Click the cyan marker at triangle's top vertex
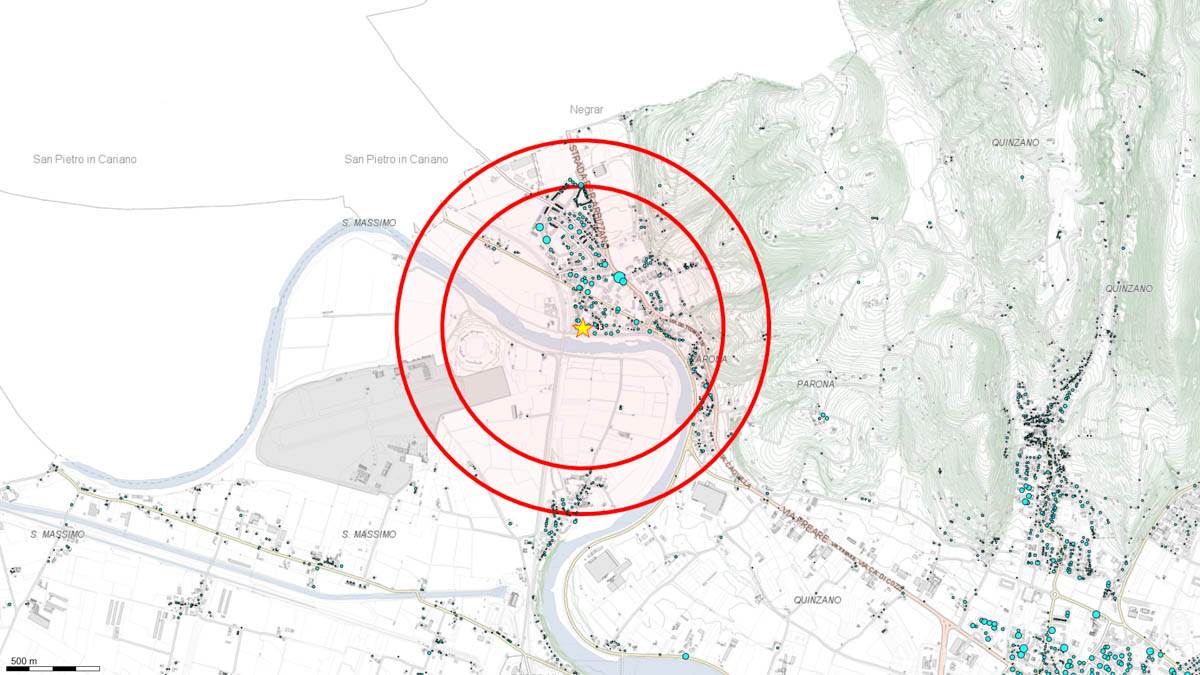The height and width of the screenshot is (675, 1200). pos(582,186)
